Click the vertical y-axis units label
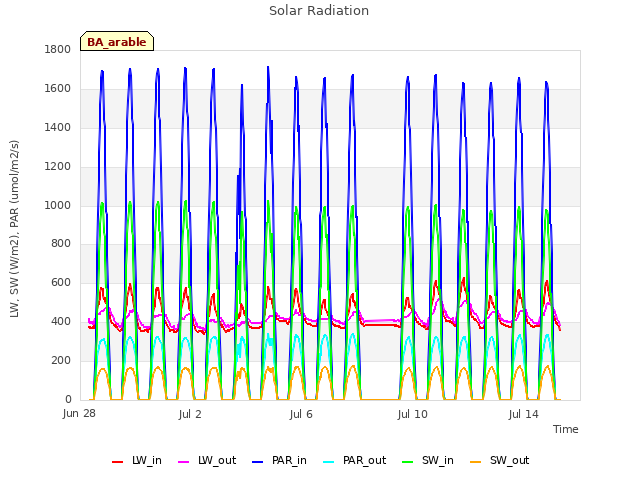Image resolution: width=640 pixels, height=480 pixels. click(14, 229)
